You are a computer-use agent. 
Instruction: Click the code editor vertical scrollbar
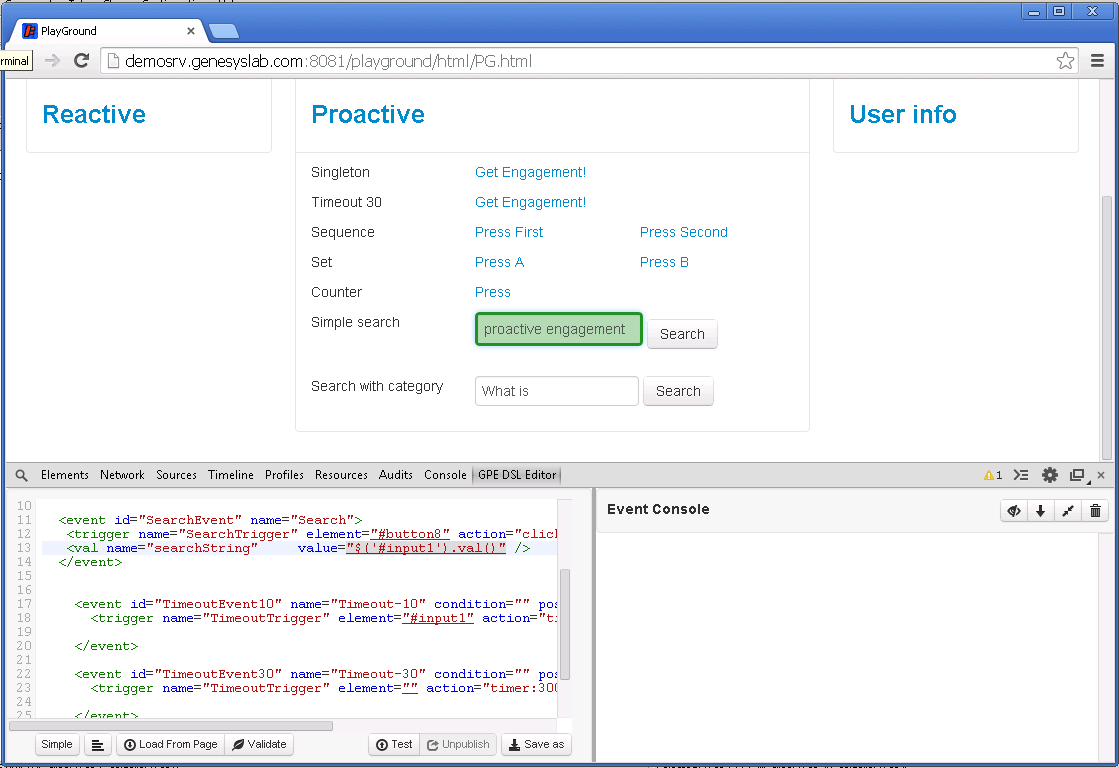tap(564, 625)
